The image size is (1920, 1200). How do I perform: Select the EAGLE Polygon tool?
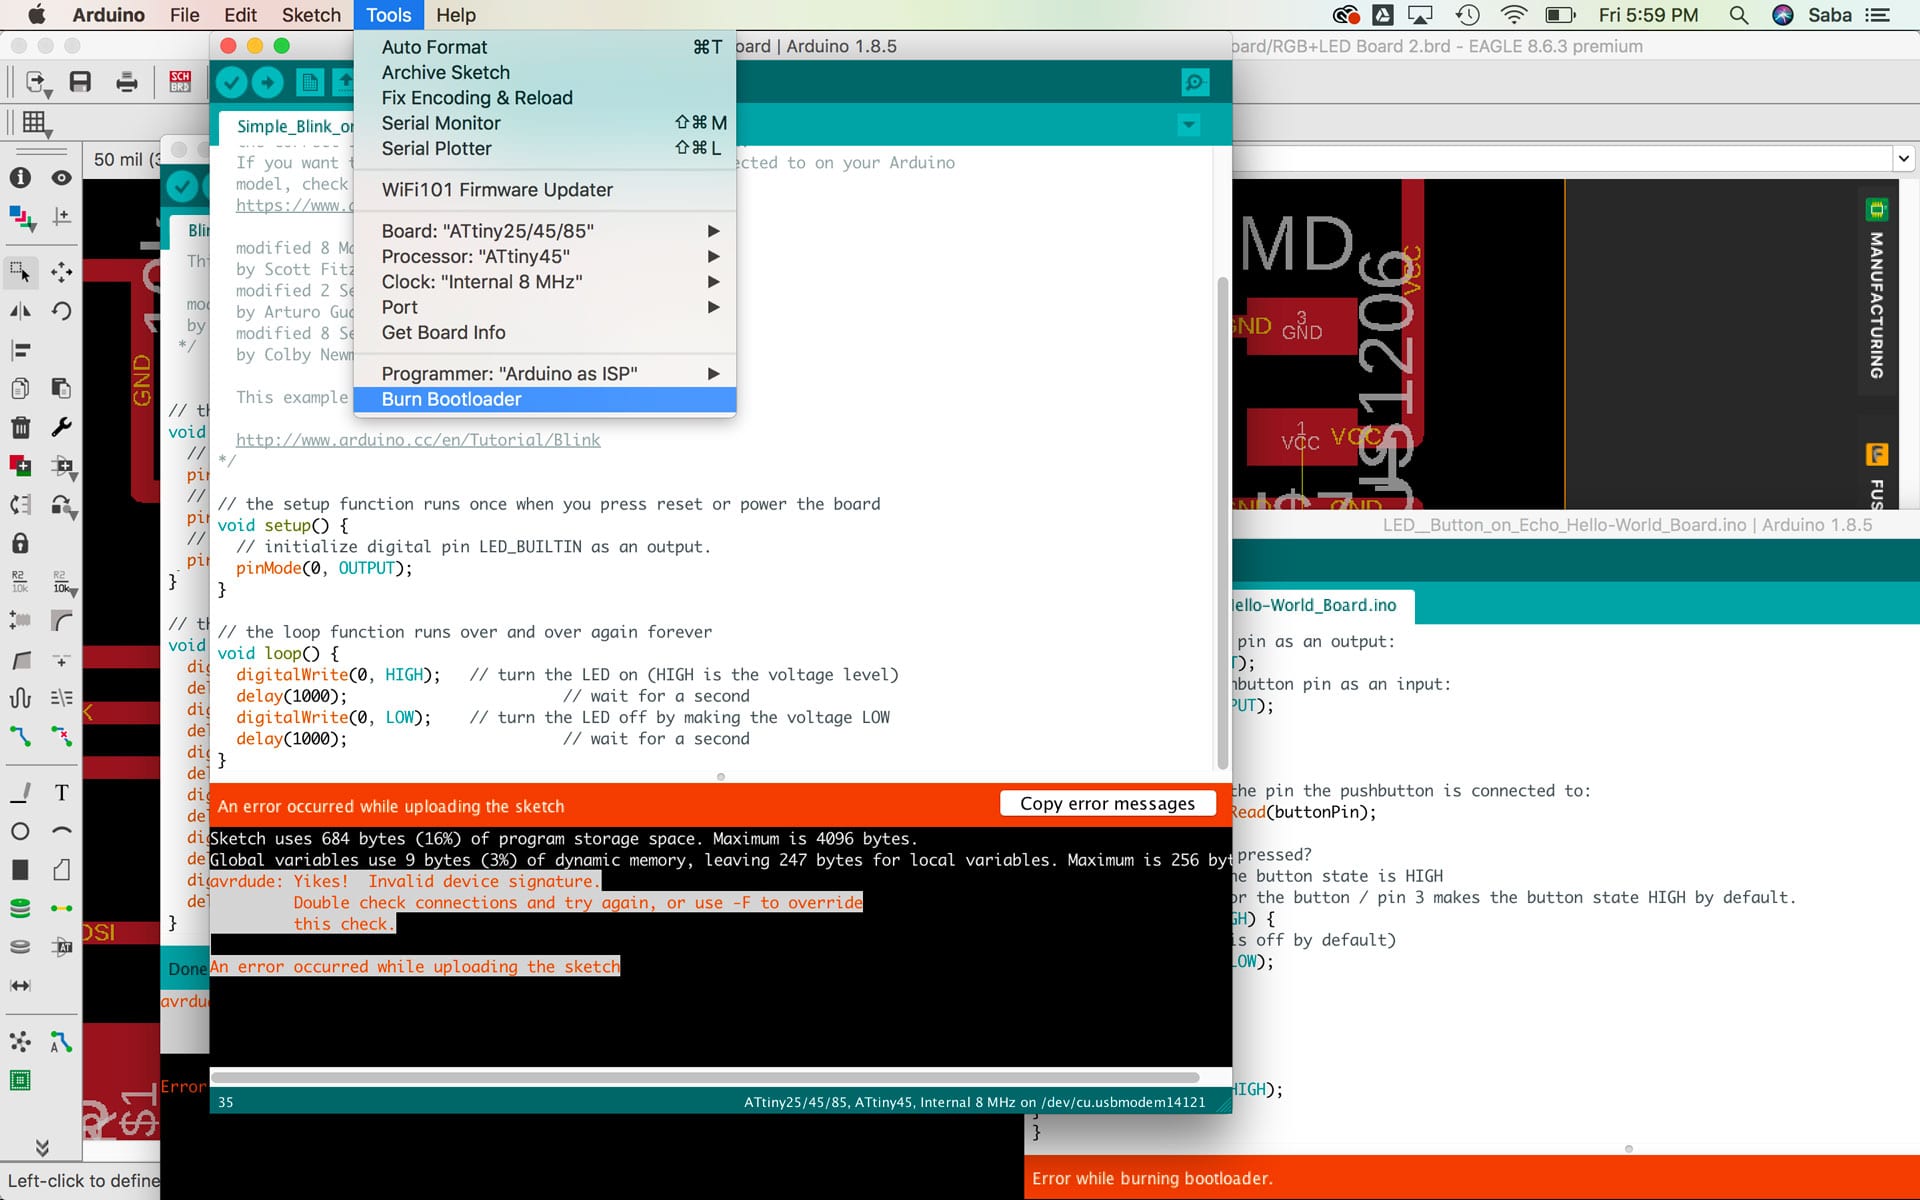tap(62, 870)
